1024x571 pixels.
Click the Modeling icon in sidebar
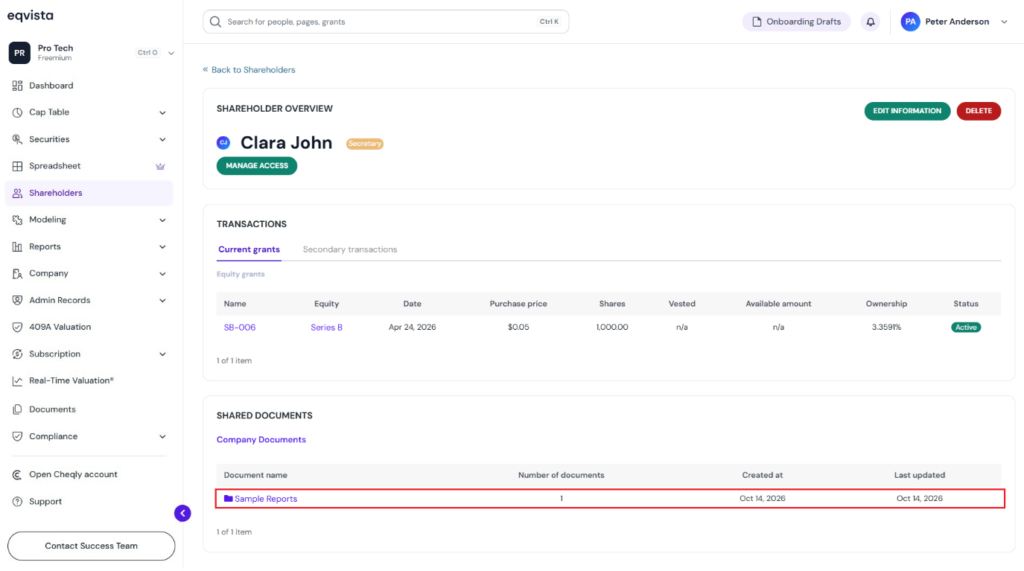17,220
